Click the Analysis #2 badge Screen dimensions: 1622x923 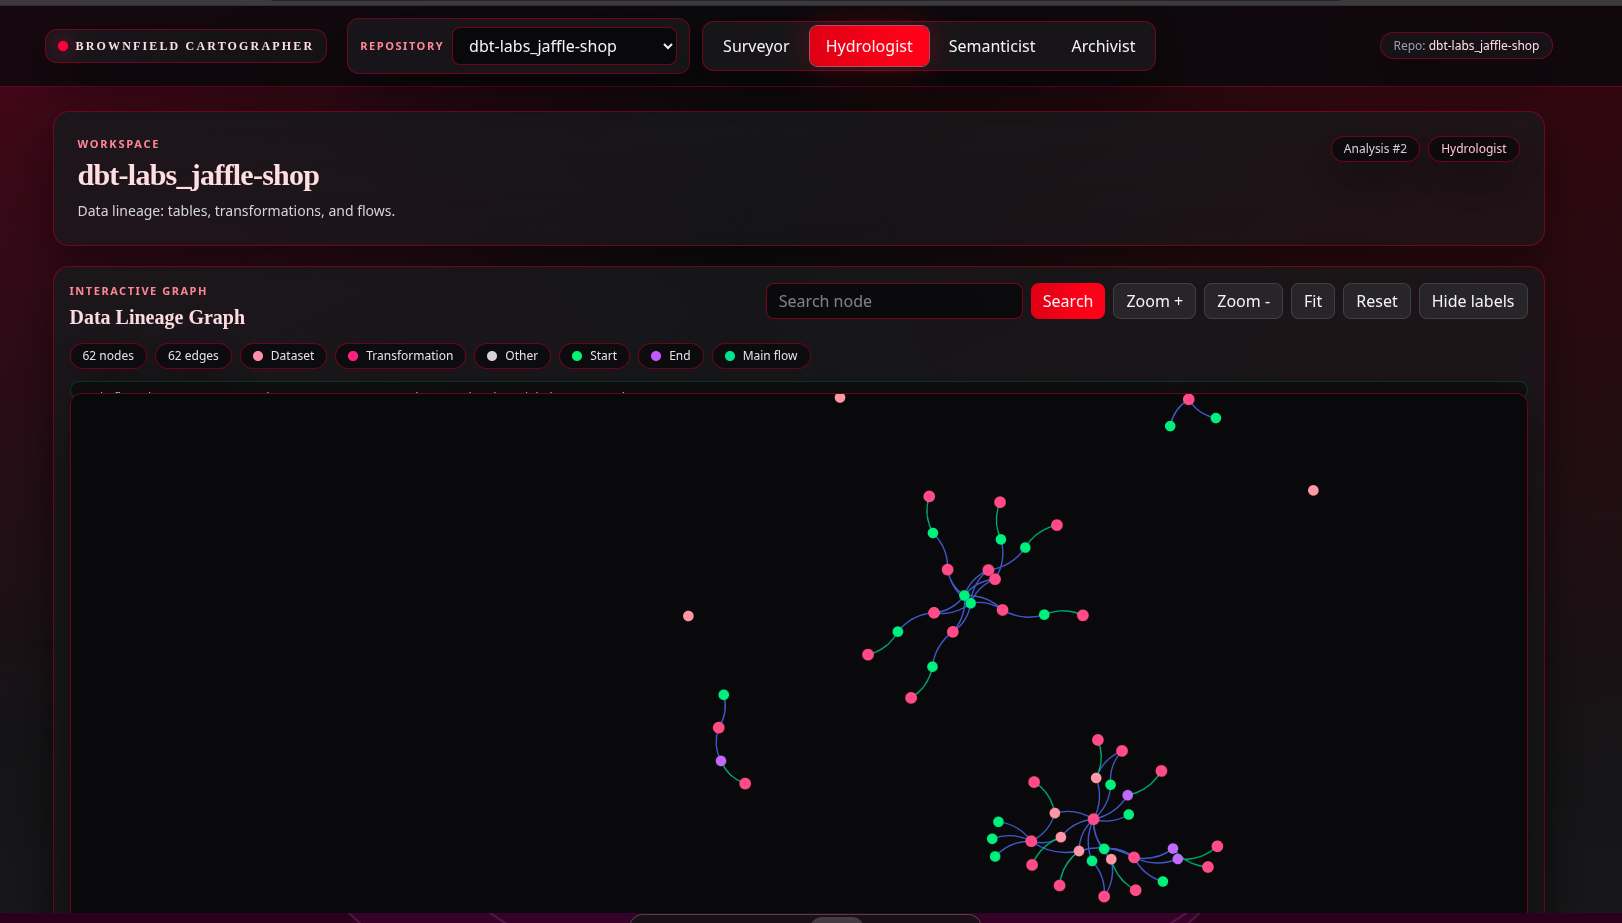(x=1375, y=149)
